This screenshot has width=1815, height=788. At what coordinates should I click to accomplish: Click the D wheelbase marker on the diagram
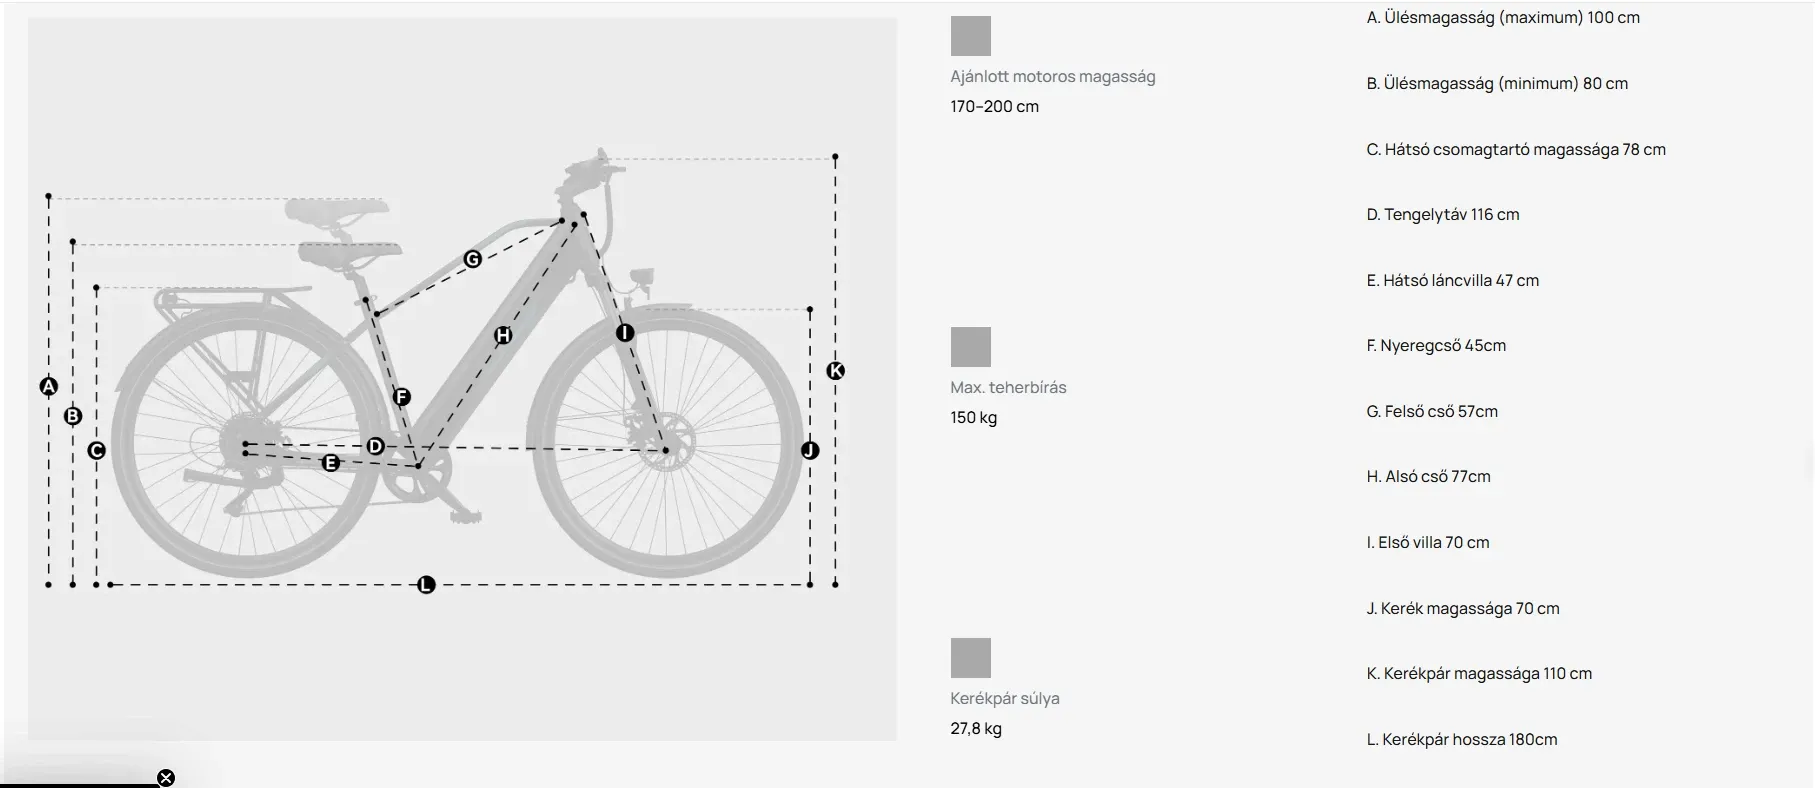376,446
